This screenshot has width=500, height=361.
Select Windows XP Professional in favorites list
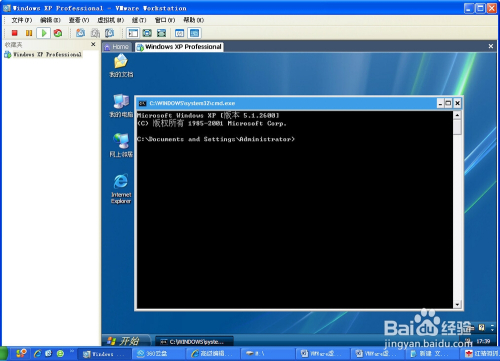click(x=43, y=54)
